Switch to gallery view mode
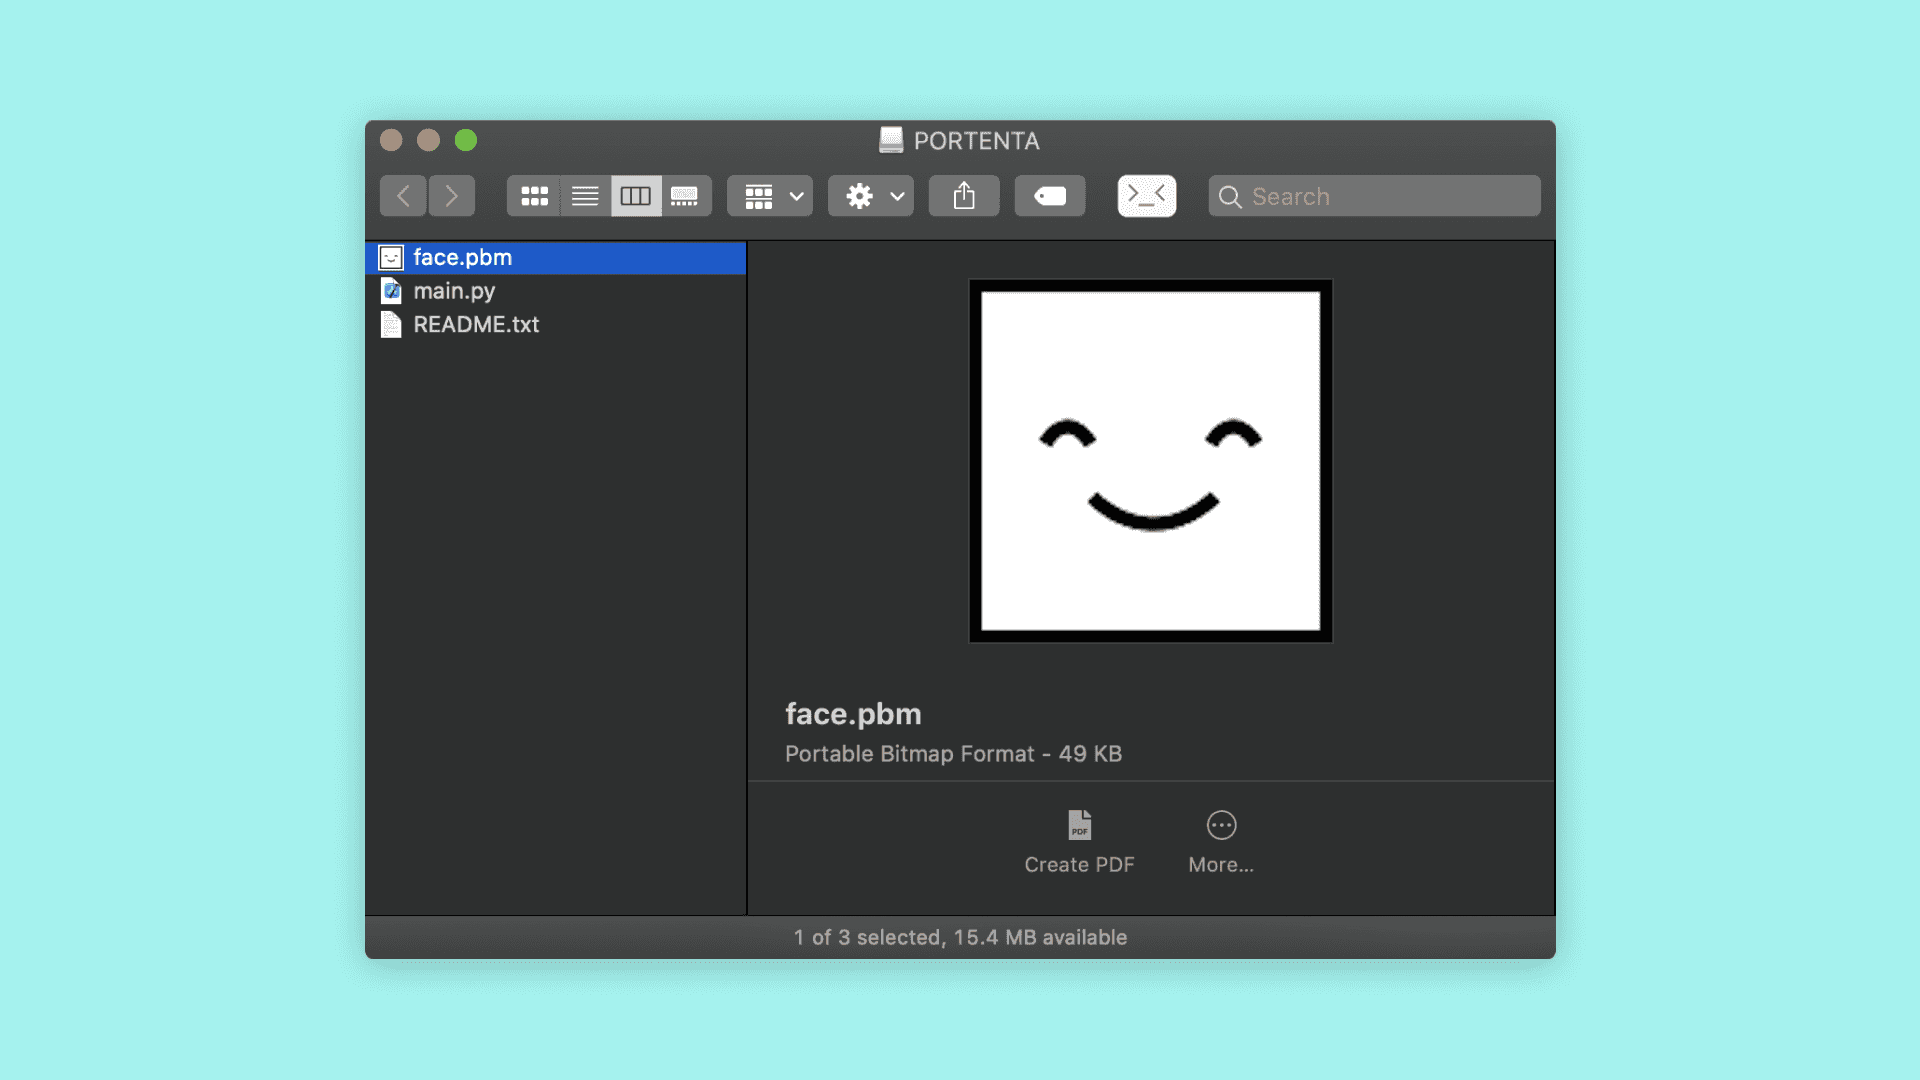Screen dimensions: 1920x1080 click(x=685, y=196)
